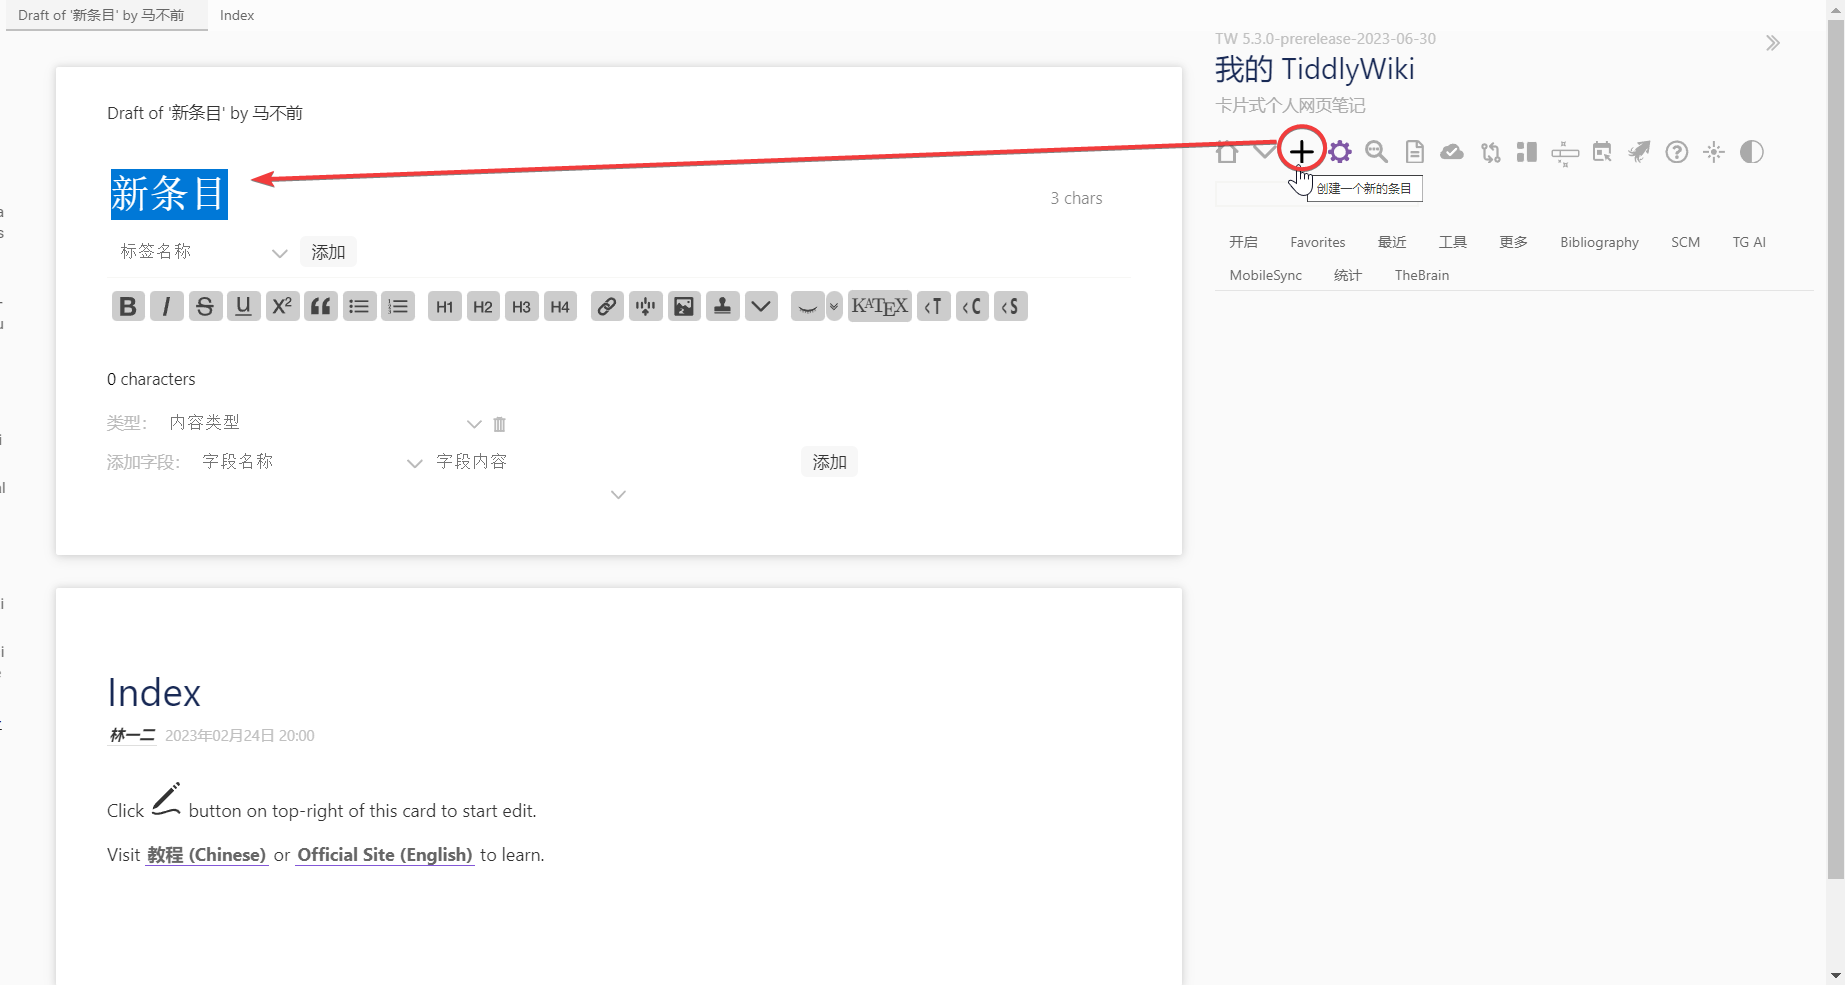Viewport: 1845px width, 985px height.
Task: Open the 开启 sidebar tab
Action: 1243,242
